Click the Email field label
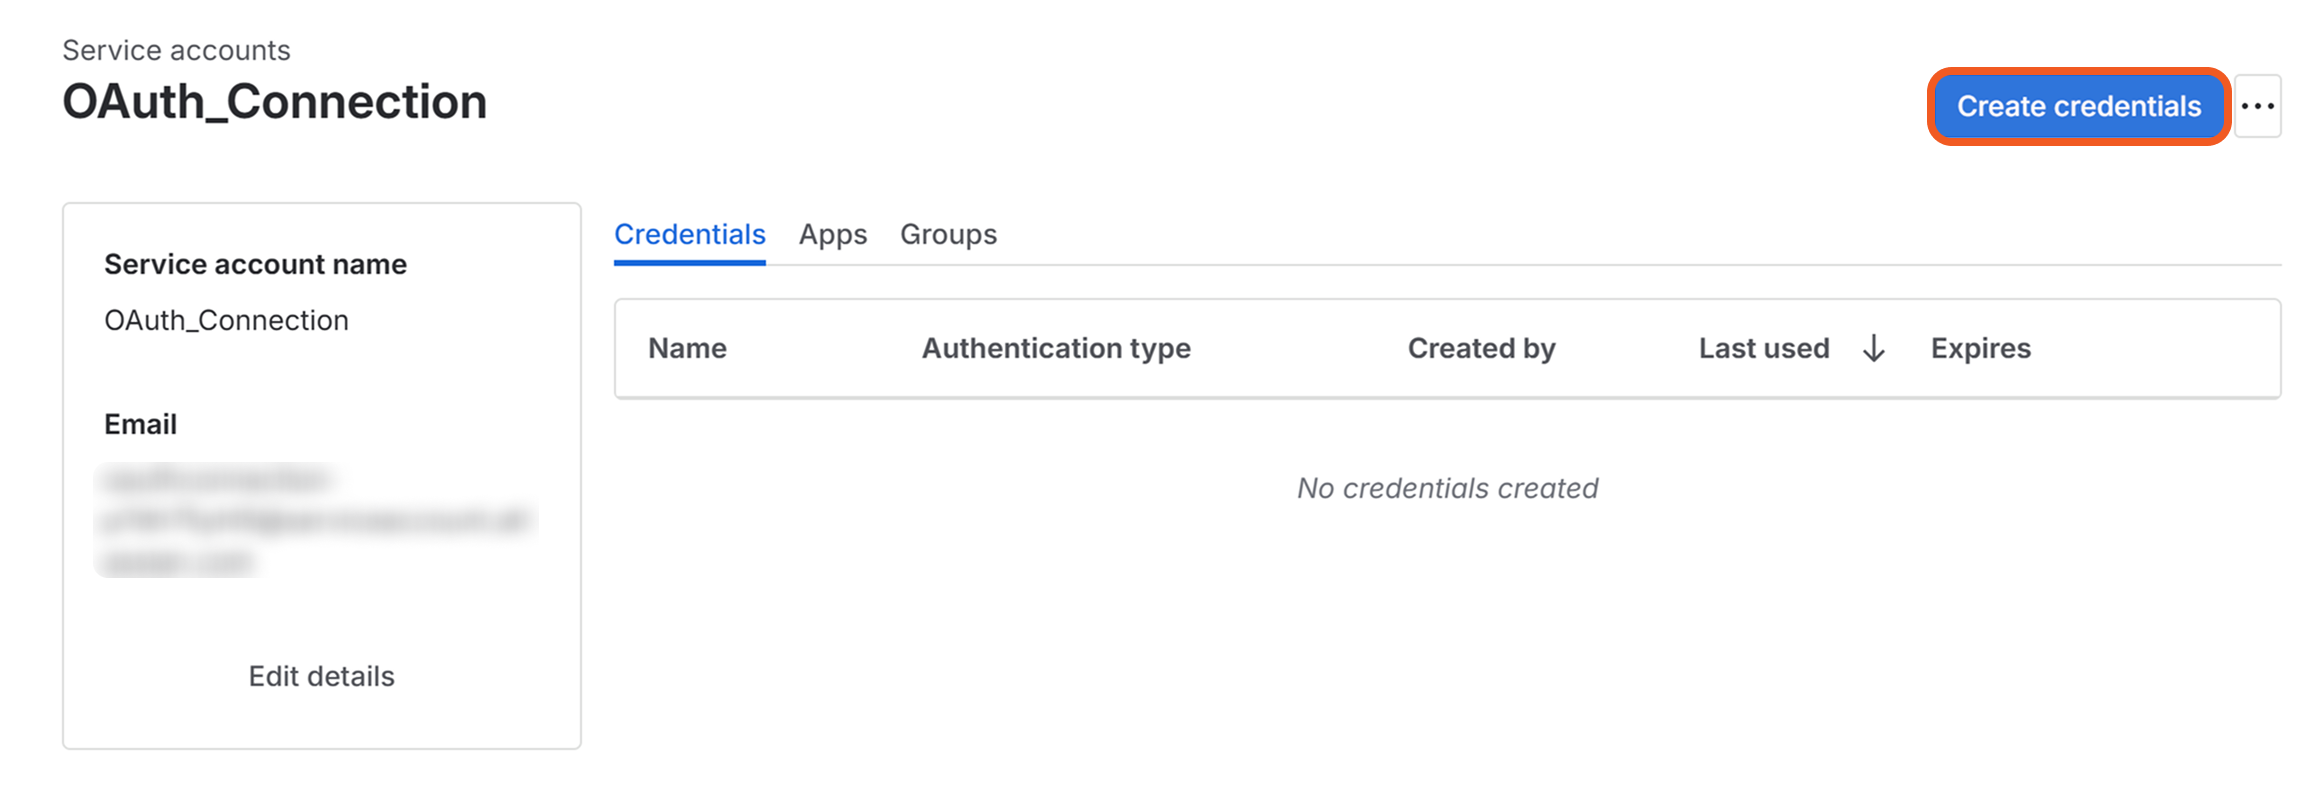The height and width of the screenshot is (806, 2320). [x=140, y=424]
